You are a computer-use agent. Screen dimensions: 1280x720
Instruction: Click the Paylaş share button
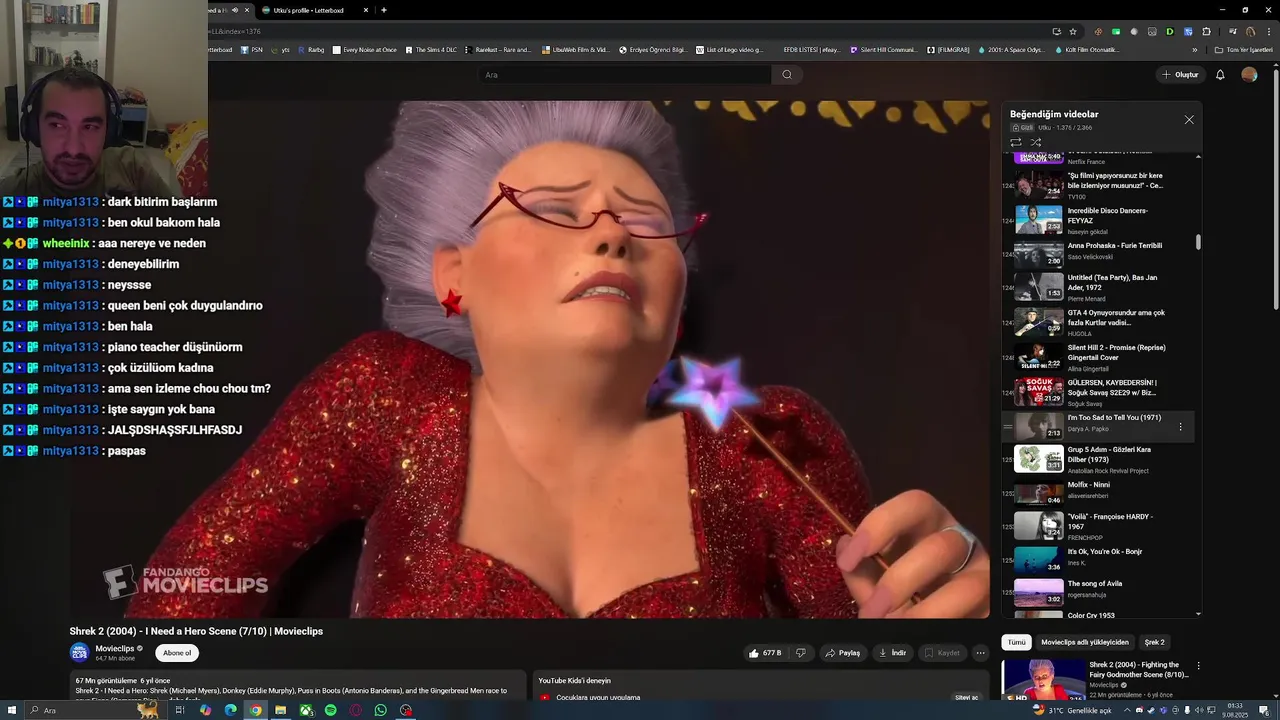coord(842,653)
